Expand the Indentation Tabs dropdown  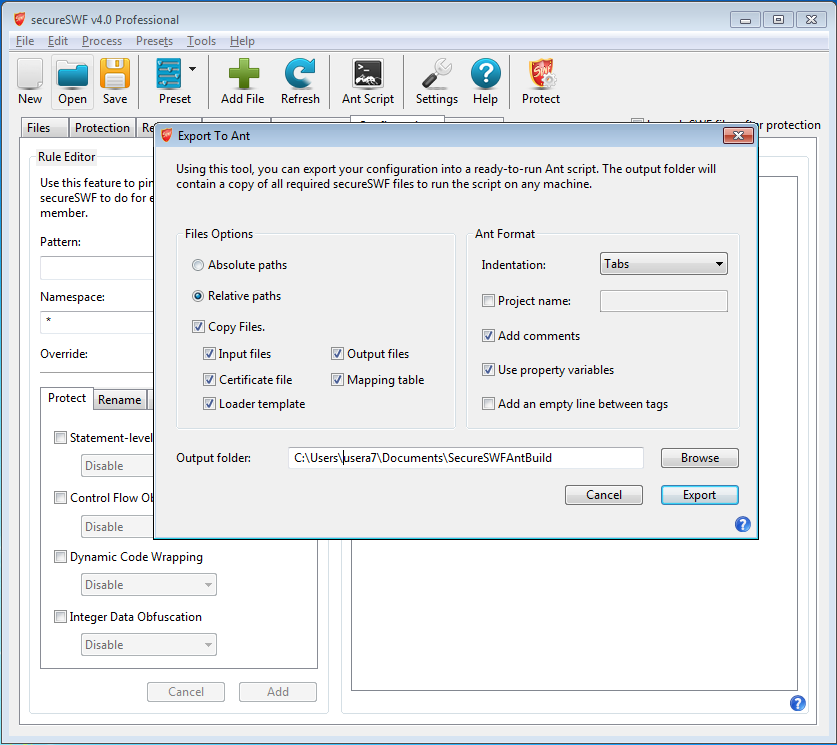(664, 264)
